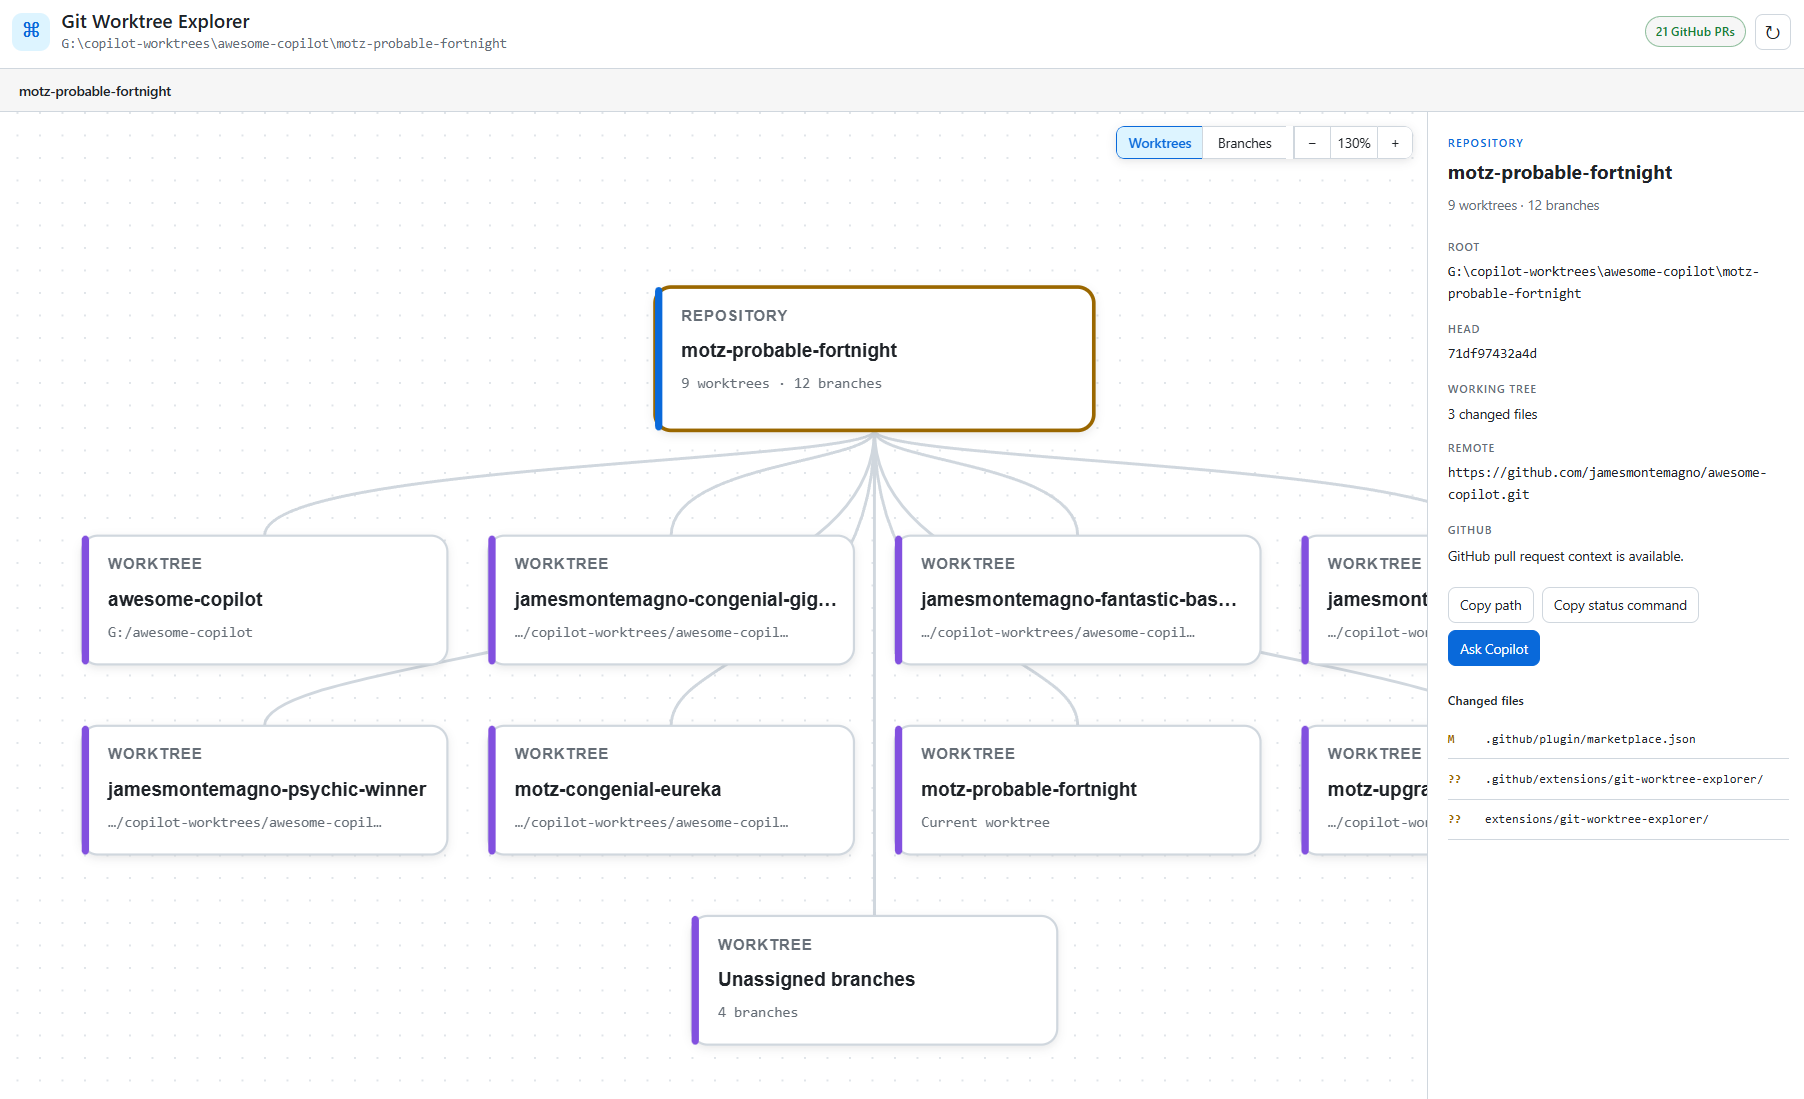
Task: Select the awesome-copilot worktree card
Action: tap(265, 600)
